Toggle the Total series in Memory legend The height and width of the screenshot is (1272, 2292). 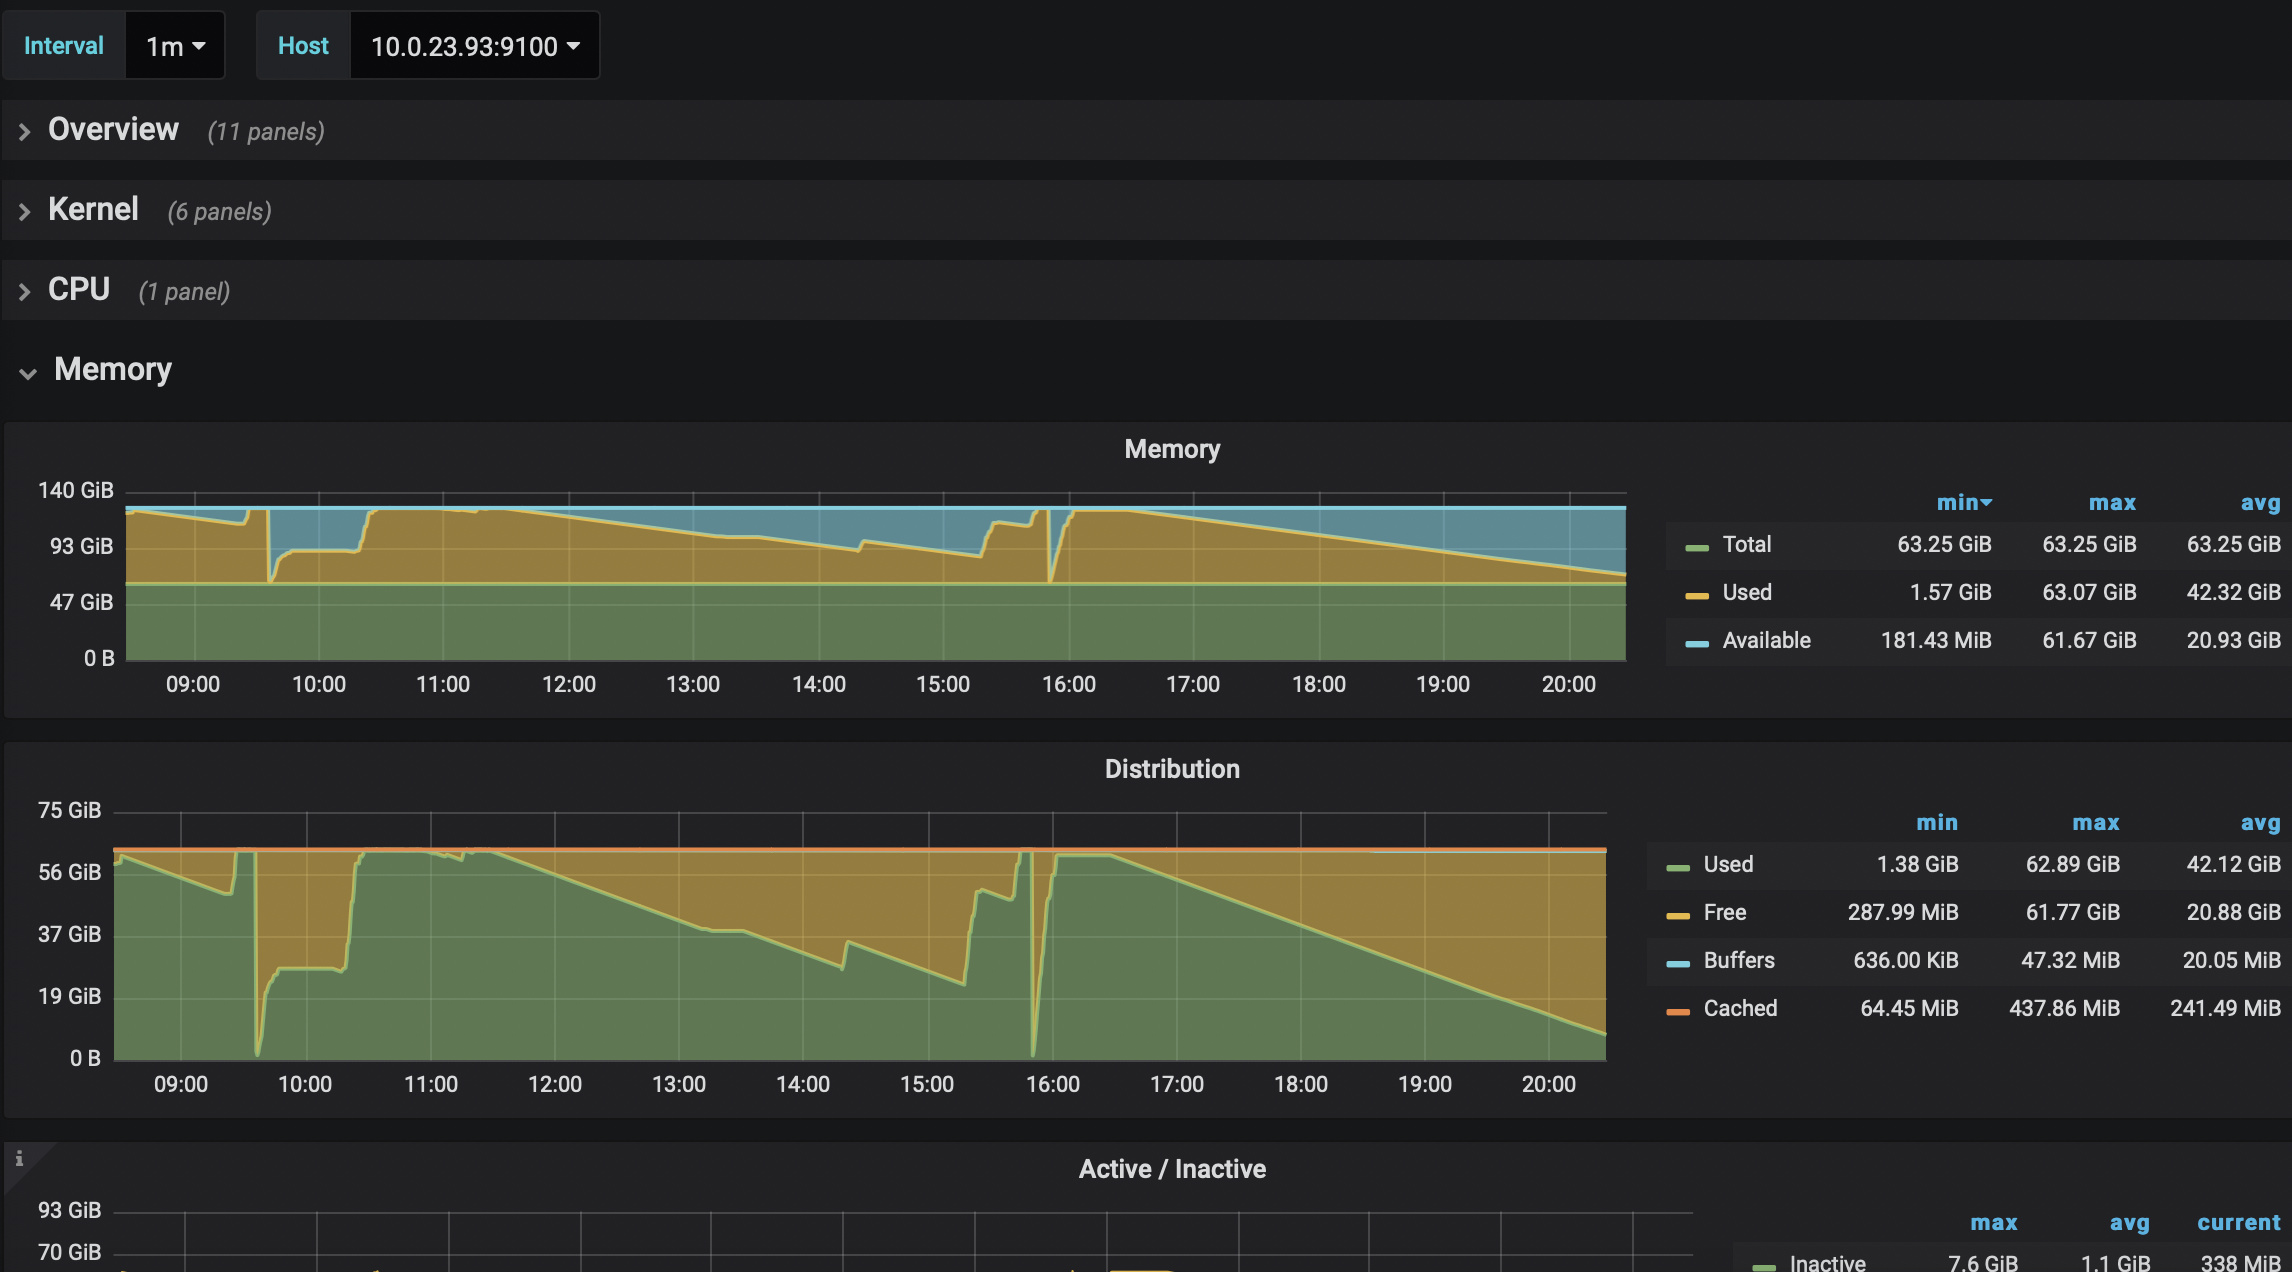[1746, 544]
